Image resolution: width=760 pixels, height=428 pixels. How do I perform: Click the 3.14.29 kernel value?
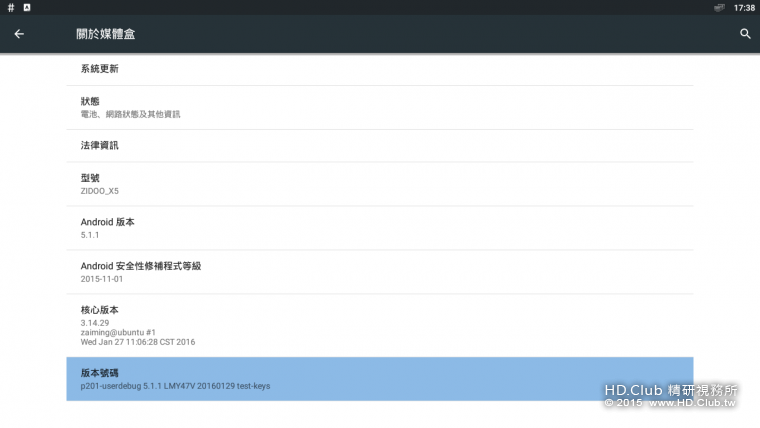click(x=95, y=323)
